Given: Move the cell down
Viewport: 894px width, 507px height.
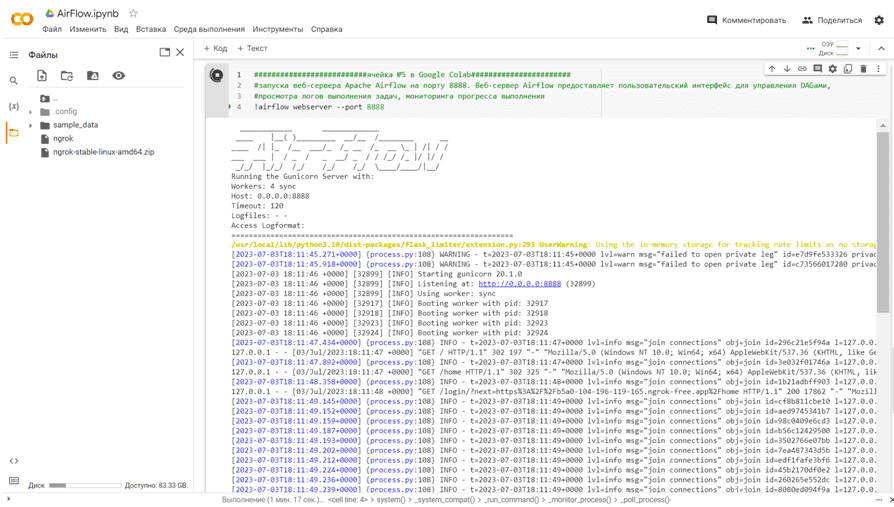Looking at the screenshot, I should (x=787, y=68).
